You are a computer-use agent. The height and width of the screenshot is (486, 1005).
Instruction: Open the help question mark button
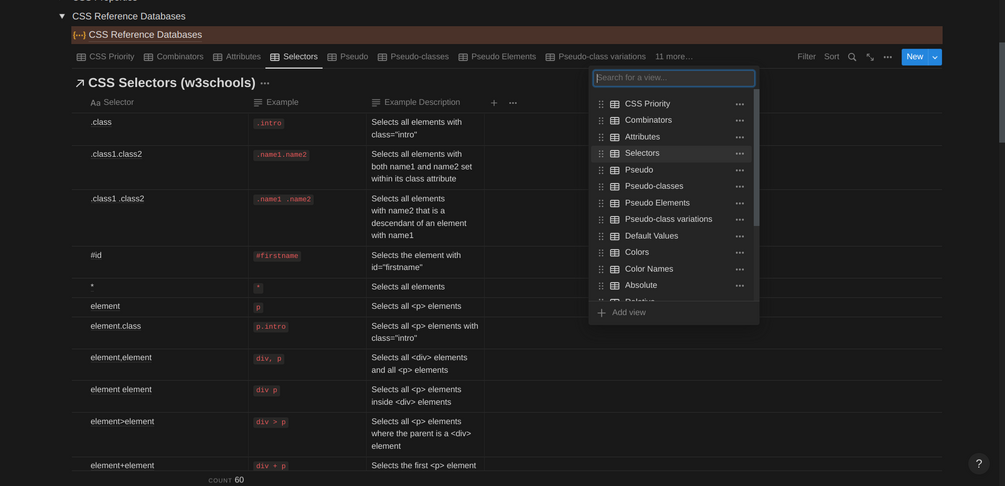tap(979, 464)
